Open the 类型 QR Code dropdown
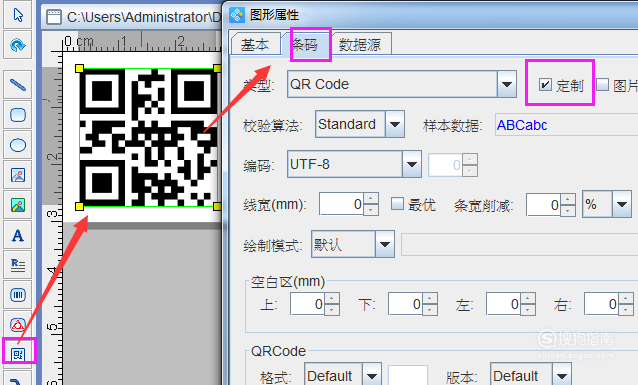This screenshot has height=385, width=638. (507, 84)
